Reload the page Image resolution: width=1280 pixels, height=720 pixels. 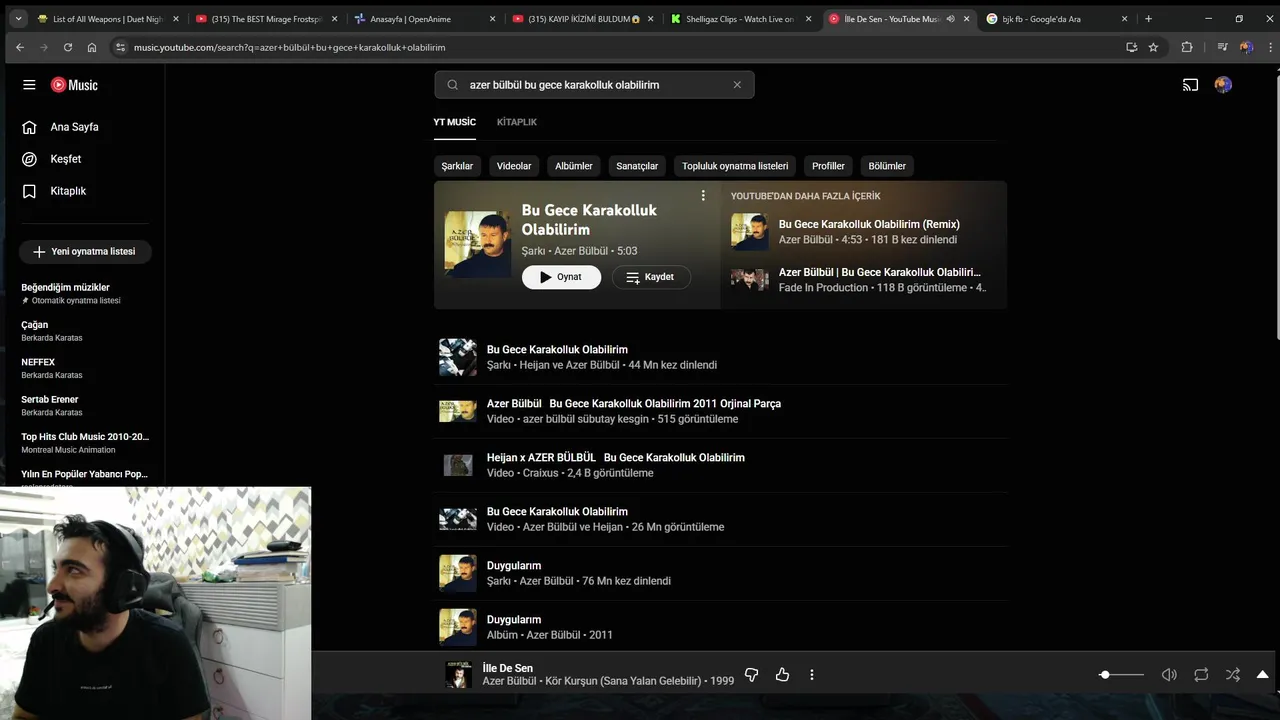click(68, 47)
